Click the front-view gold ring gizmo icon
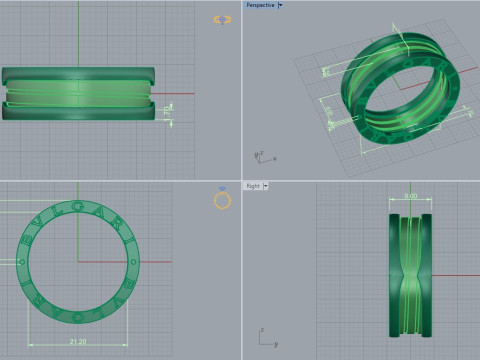This screenshot has height=360, width=480. point(222,199)
